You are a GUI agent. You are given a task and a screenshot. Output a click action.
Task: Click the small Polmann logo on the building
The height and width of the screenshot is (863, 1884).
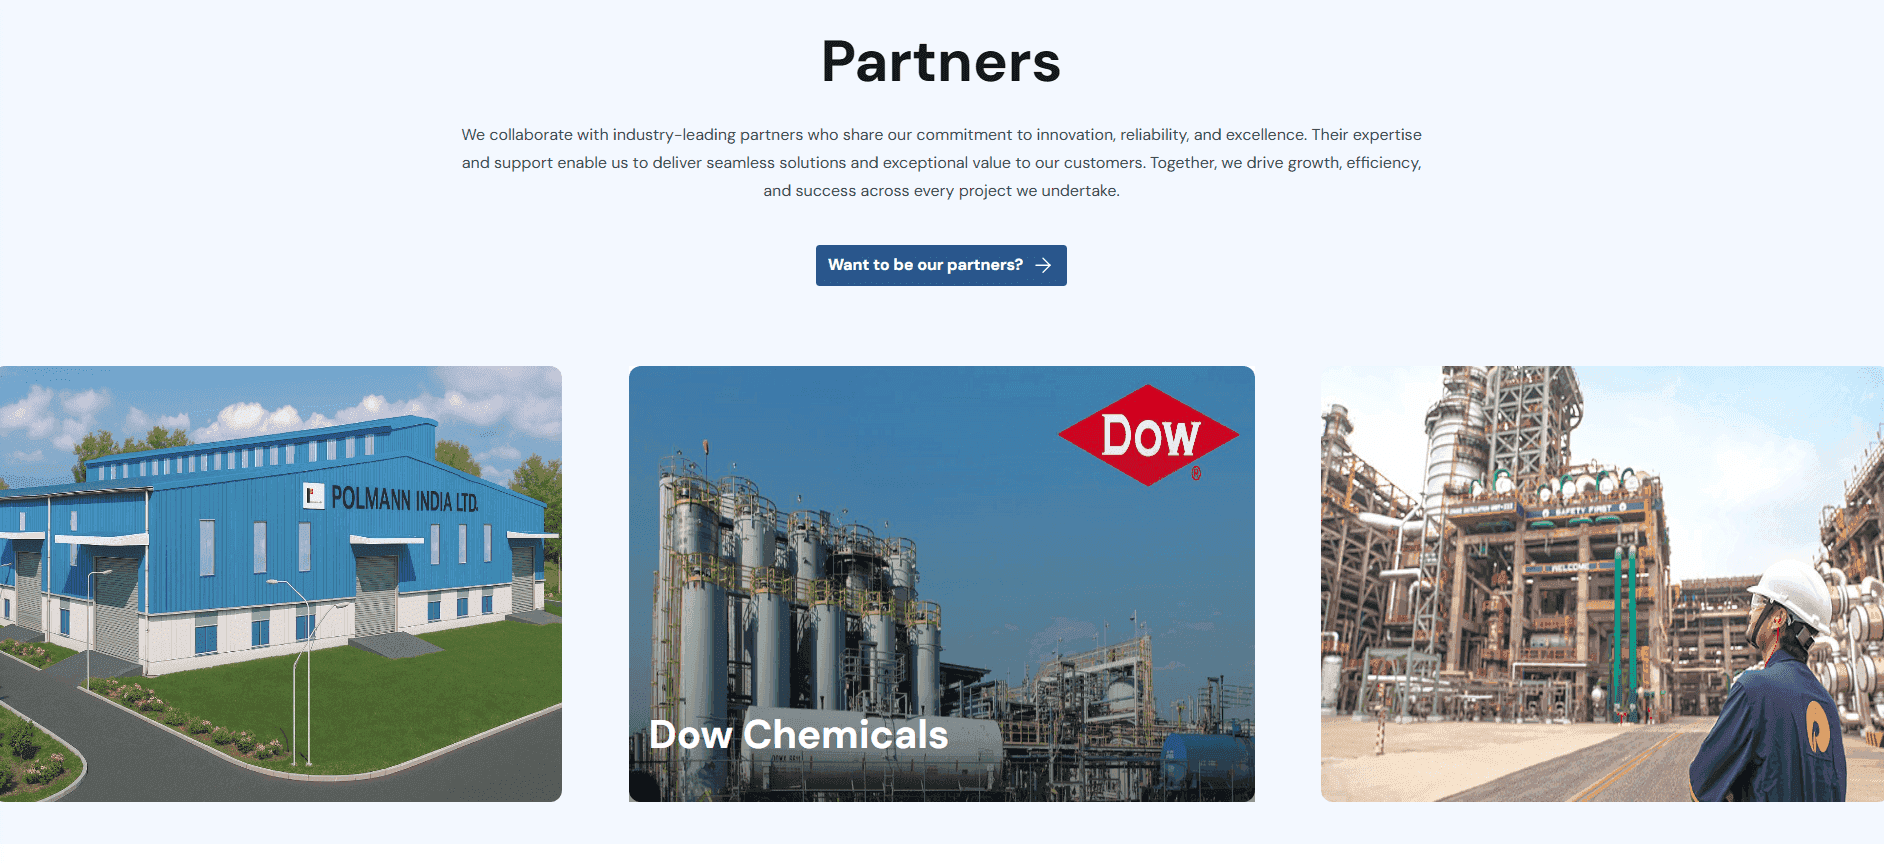[314, 495]
